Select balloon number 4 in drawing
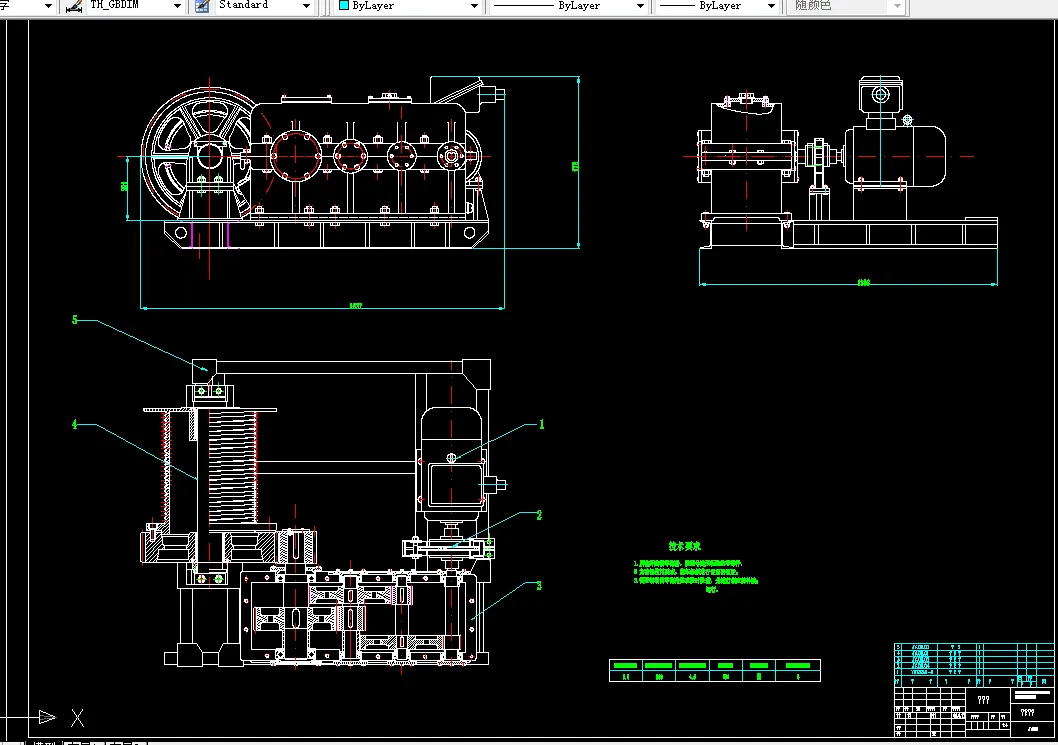Viewport: 1058px width, 745px height. (75, 424)
